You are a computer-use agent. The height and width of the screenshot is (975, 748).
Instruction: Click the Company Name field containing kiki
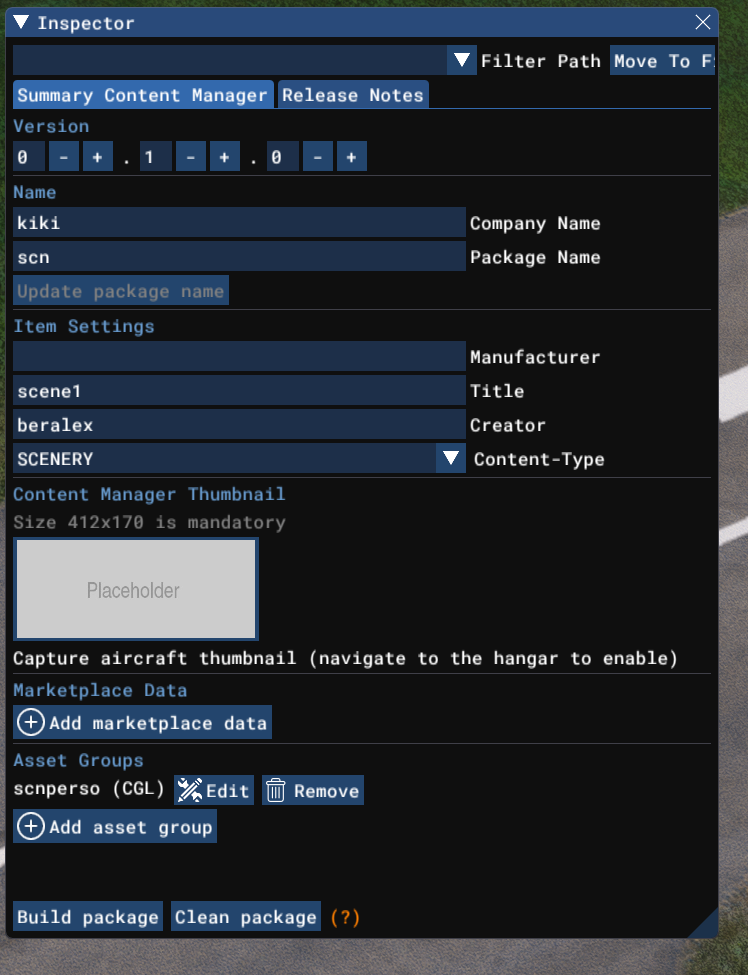(x=239, y=223)
